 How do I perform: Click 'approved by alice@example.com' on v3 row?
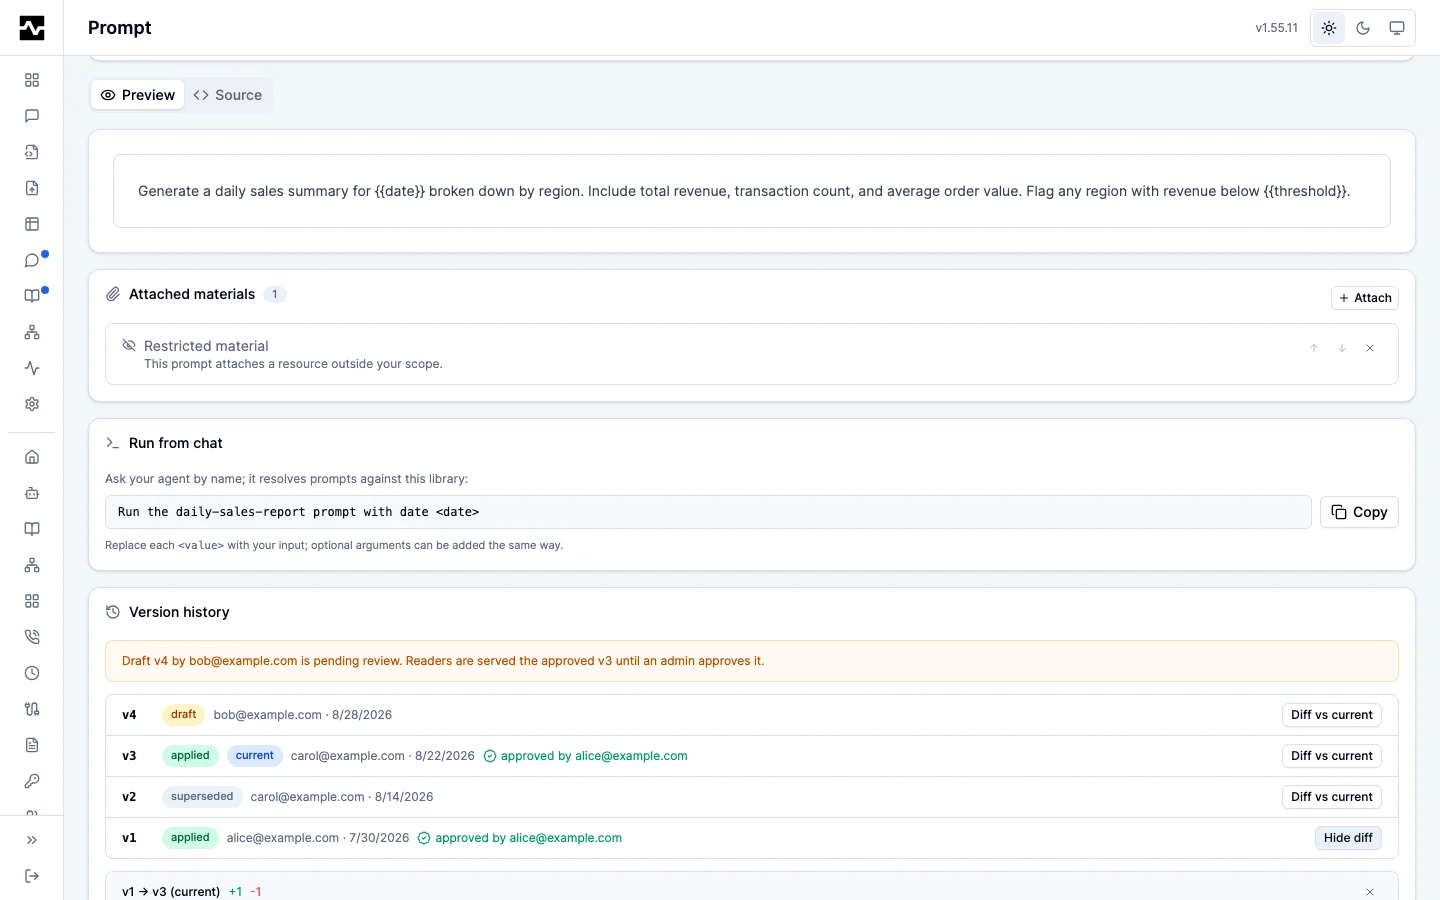point(594,756)
